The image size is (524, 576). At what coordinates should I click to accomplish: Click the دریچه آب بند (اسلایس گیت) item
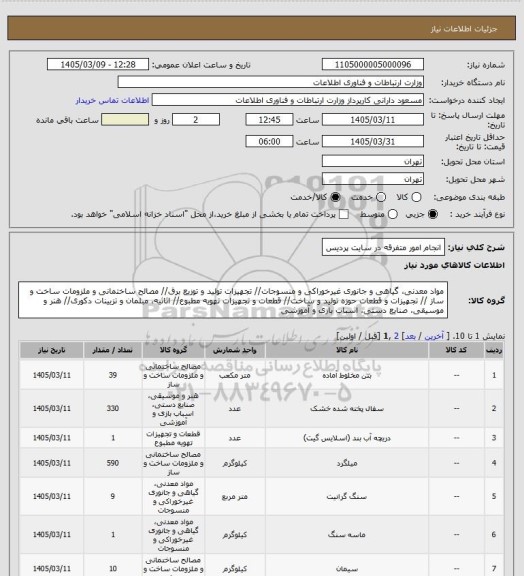pos(347,438)
